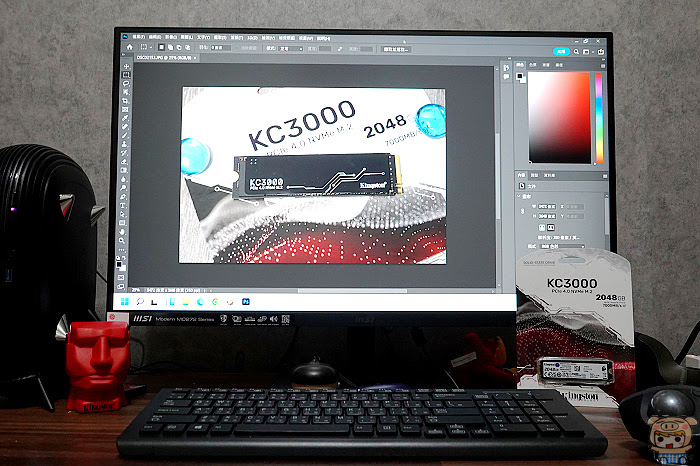Select the Brush tool
Image resolution: width=700 pixels, height=466 pixels.
pos(125,136)
